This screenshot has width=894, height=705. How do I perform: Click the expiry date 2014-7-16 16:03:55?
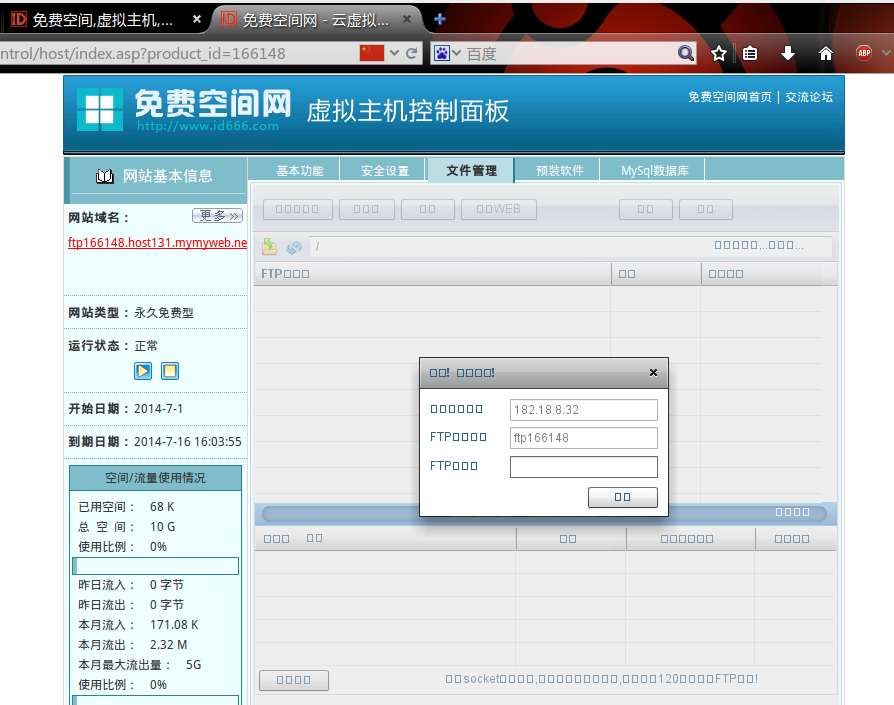tap(188, 442)
